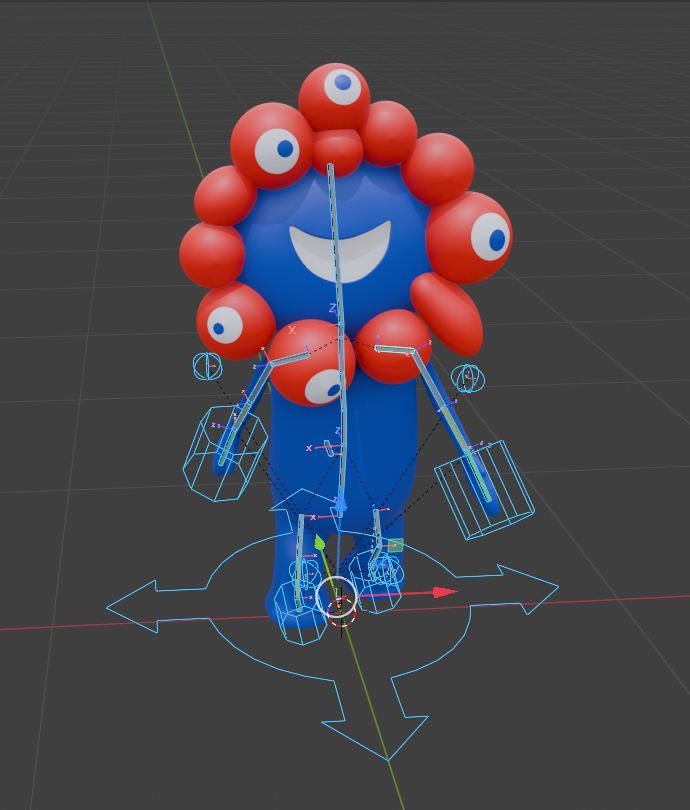
Task: Click the blue Z-axis move gizmo arrow
Action: point(340,506)
